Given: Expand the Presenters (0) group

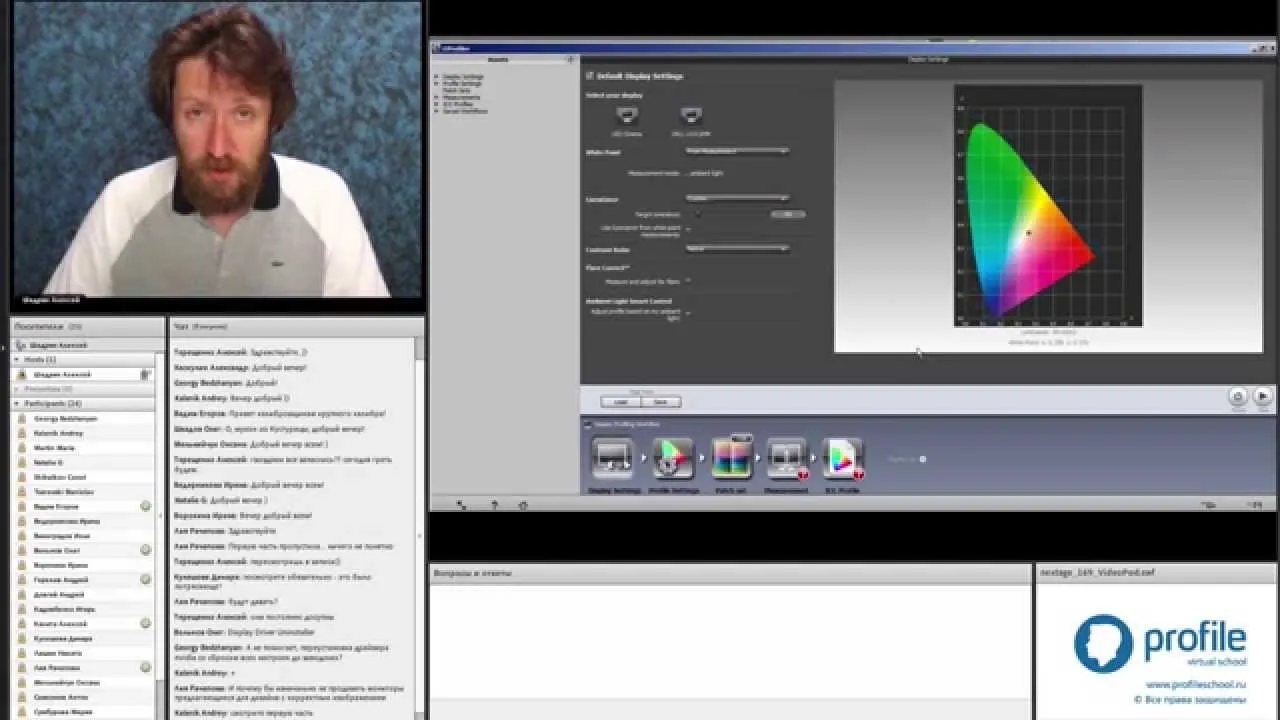Looking at the screenshot, I should (16, 388).
